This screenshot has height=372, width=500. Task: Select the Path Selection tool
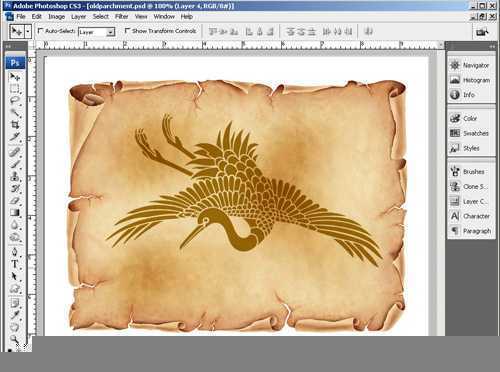15,276
